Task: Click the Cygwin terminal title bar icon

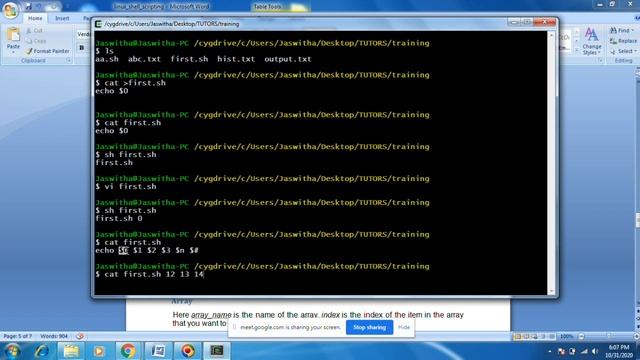Action: coord(98,24)
